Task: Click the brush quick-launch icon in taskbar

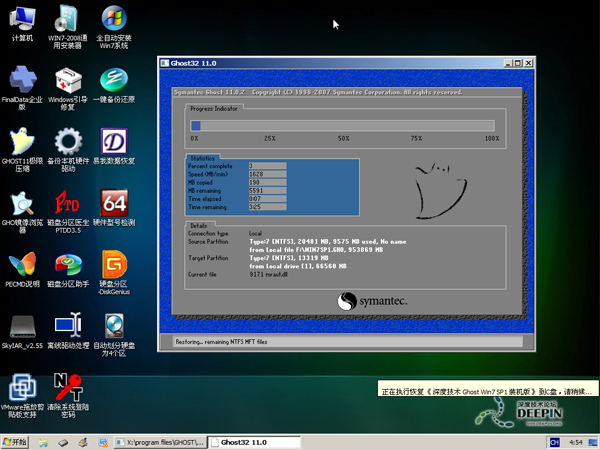Action: click(x=83, y=443)
